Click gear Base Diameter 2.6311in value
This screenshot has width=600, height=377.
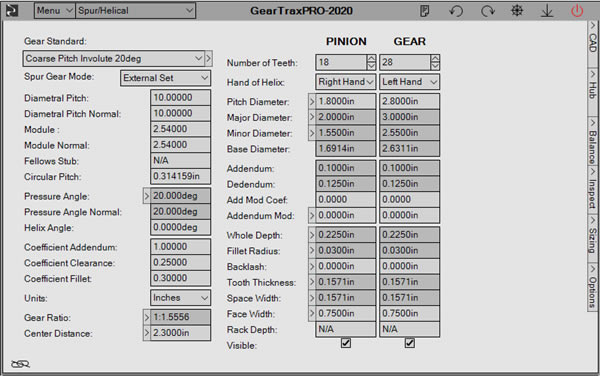(x=409, y=149)
